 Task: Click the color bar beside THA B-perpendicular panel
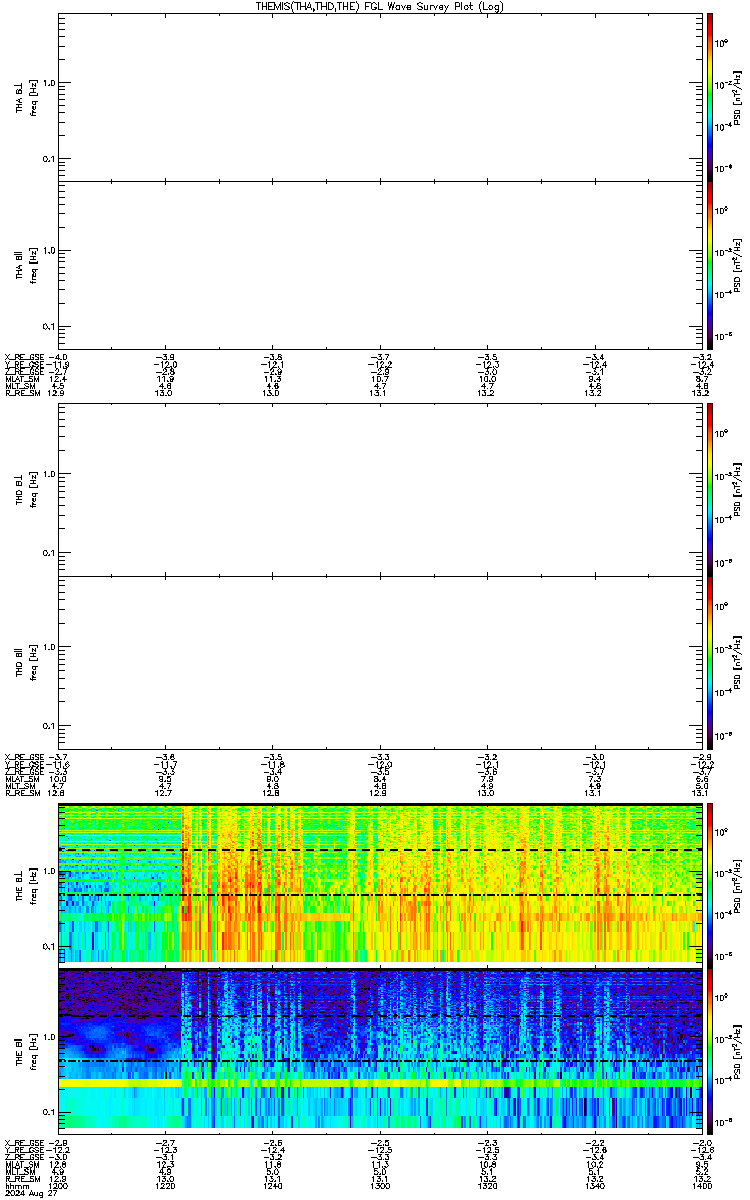tap(710, 97)
